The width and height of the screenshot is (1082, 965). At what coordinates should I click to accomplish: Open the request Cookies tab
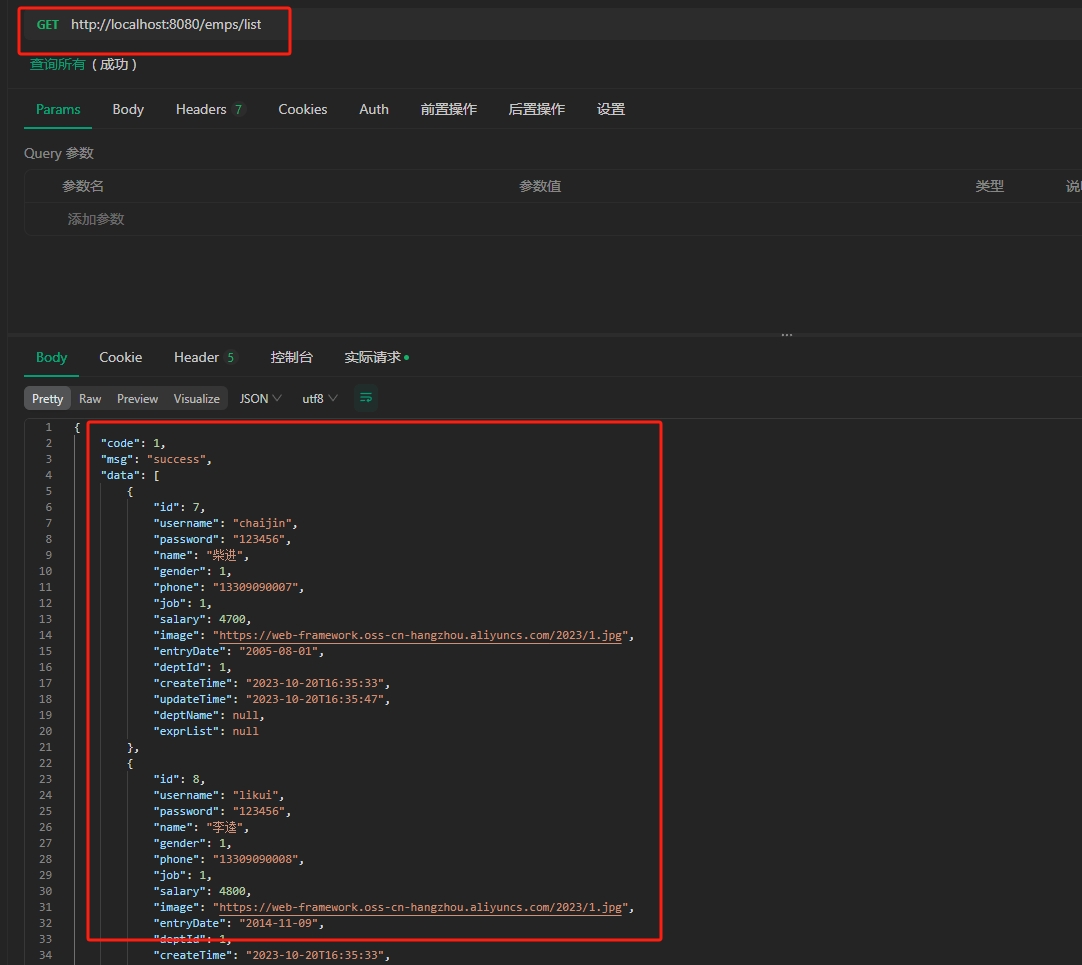click(x=302, y=110)
